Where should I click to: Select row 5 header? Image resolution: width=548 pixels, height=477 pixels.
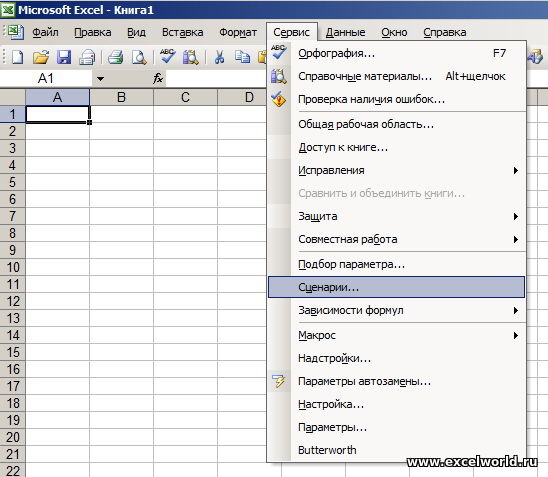pos(13,182)
